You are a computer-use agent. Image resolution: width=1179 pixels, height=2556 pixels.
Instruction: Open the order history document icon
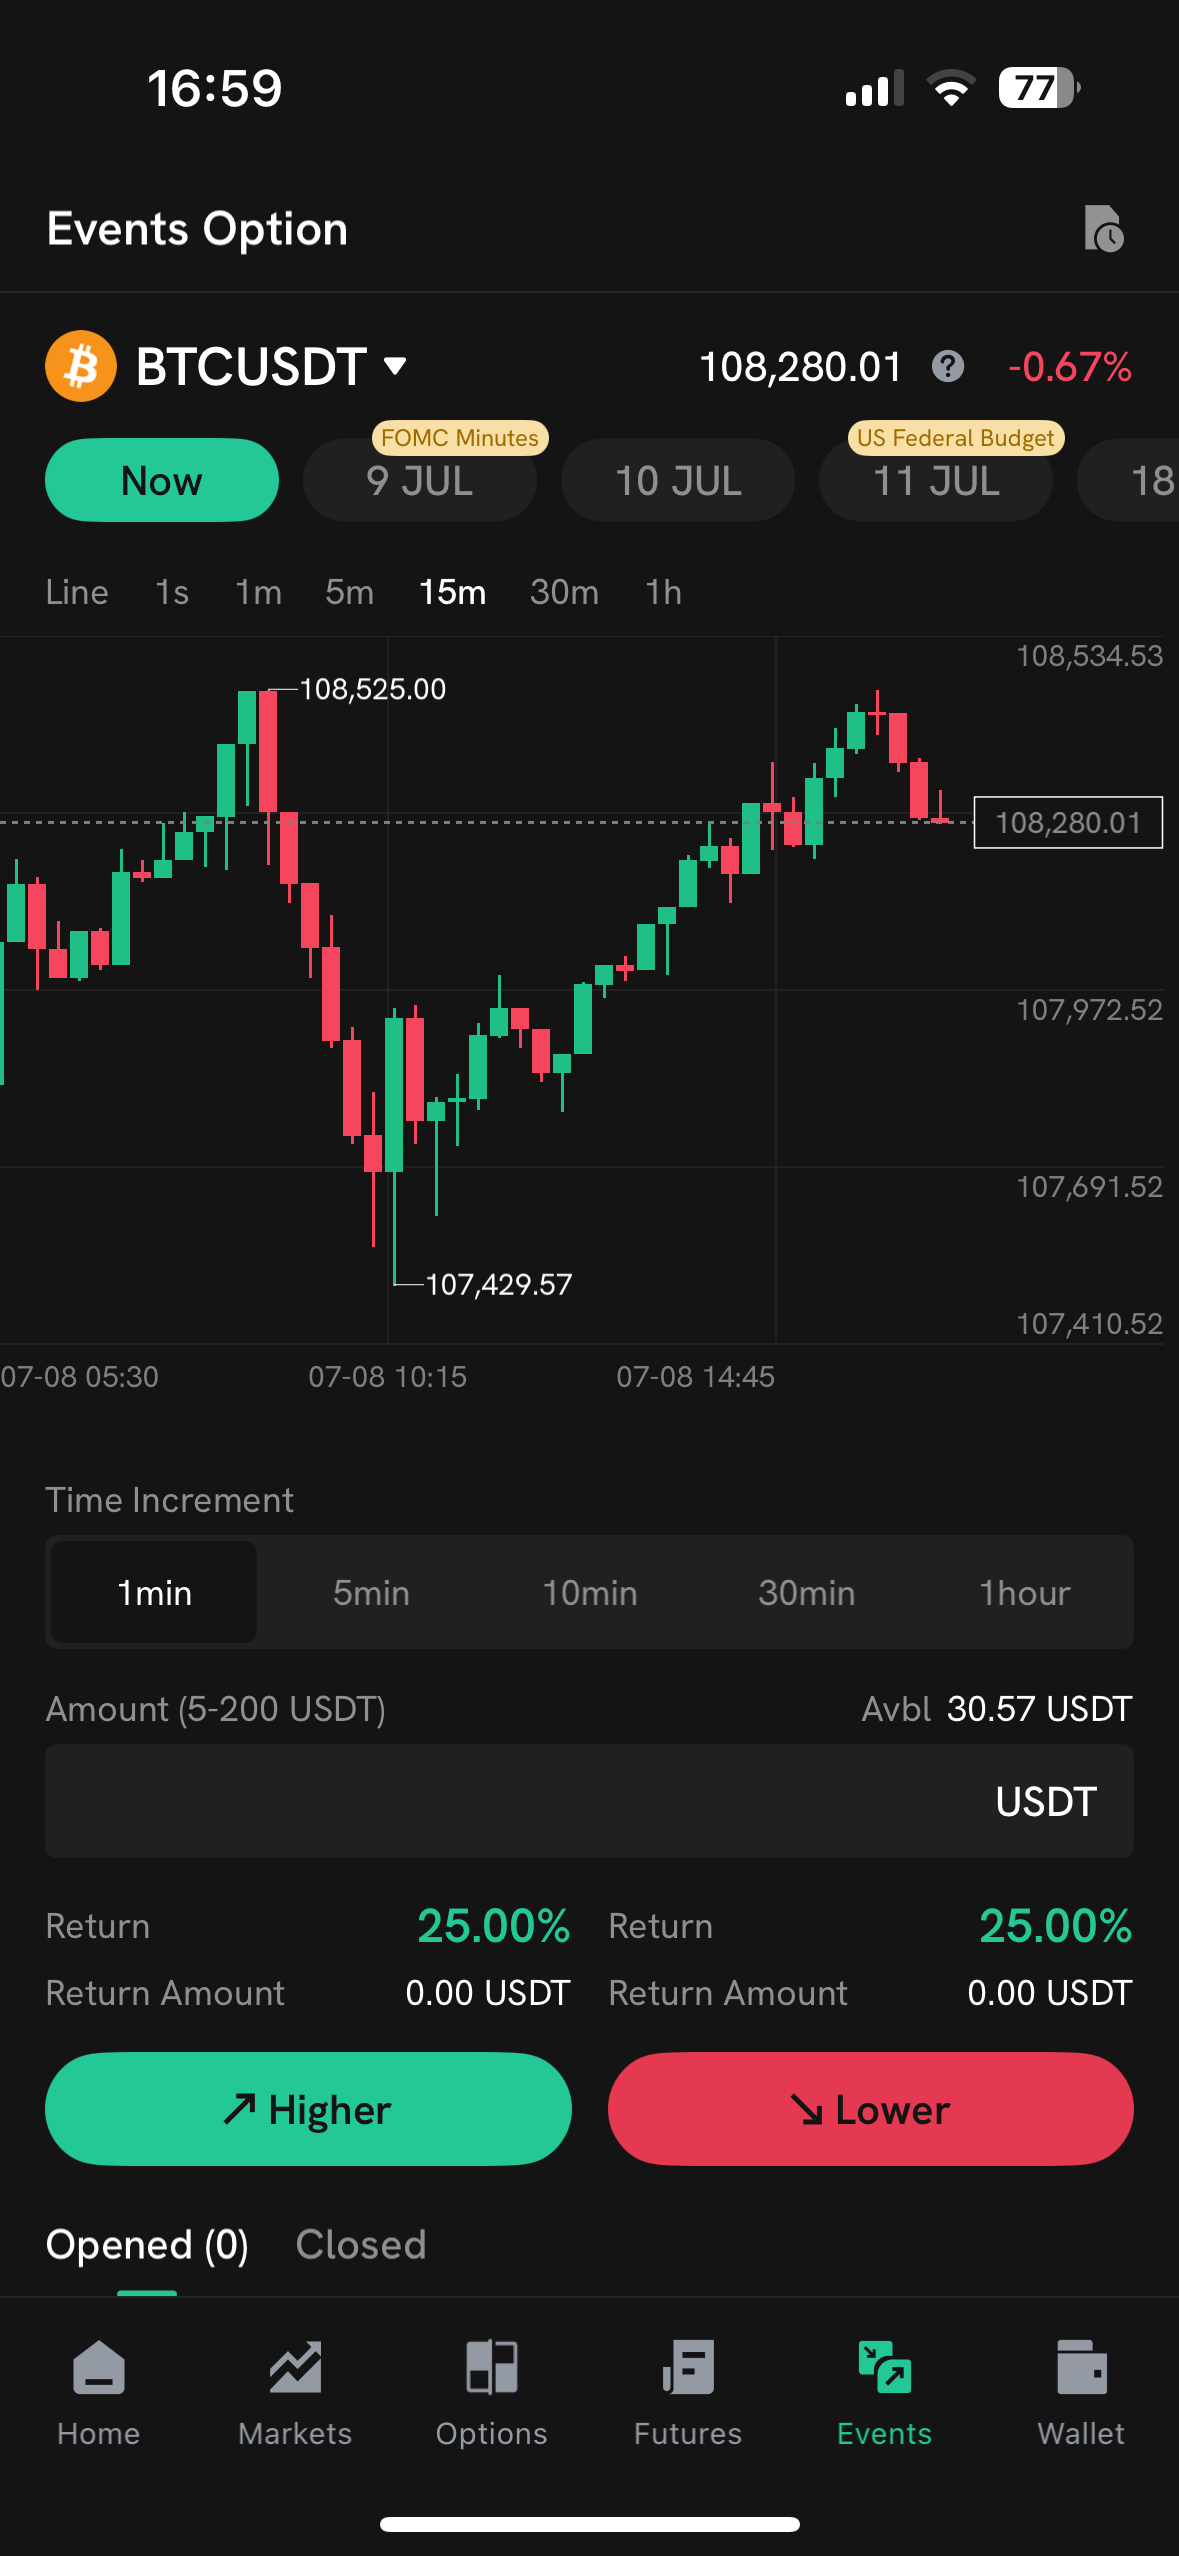[1103, 229]
